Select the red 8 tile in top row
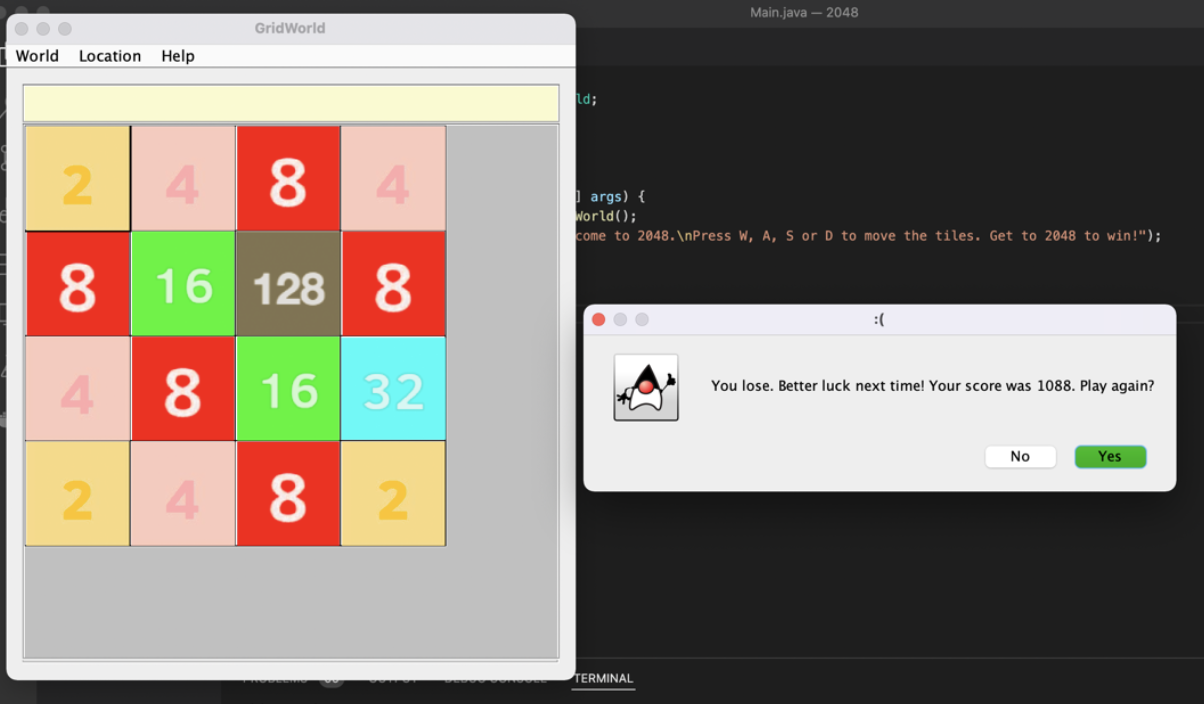This screenshot has width=1204, height=704. point(288,177)
